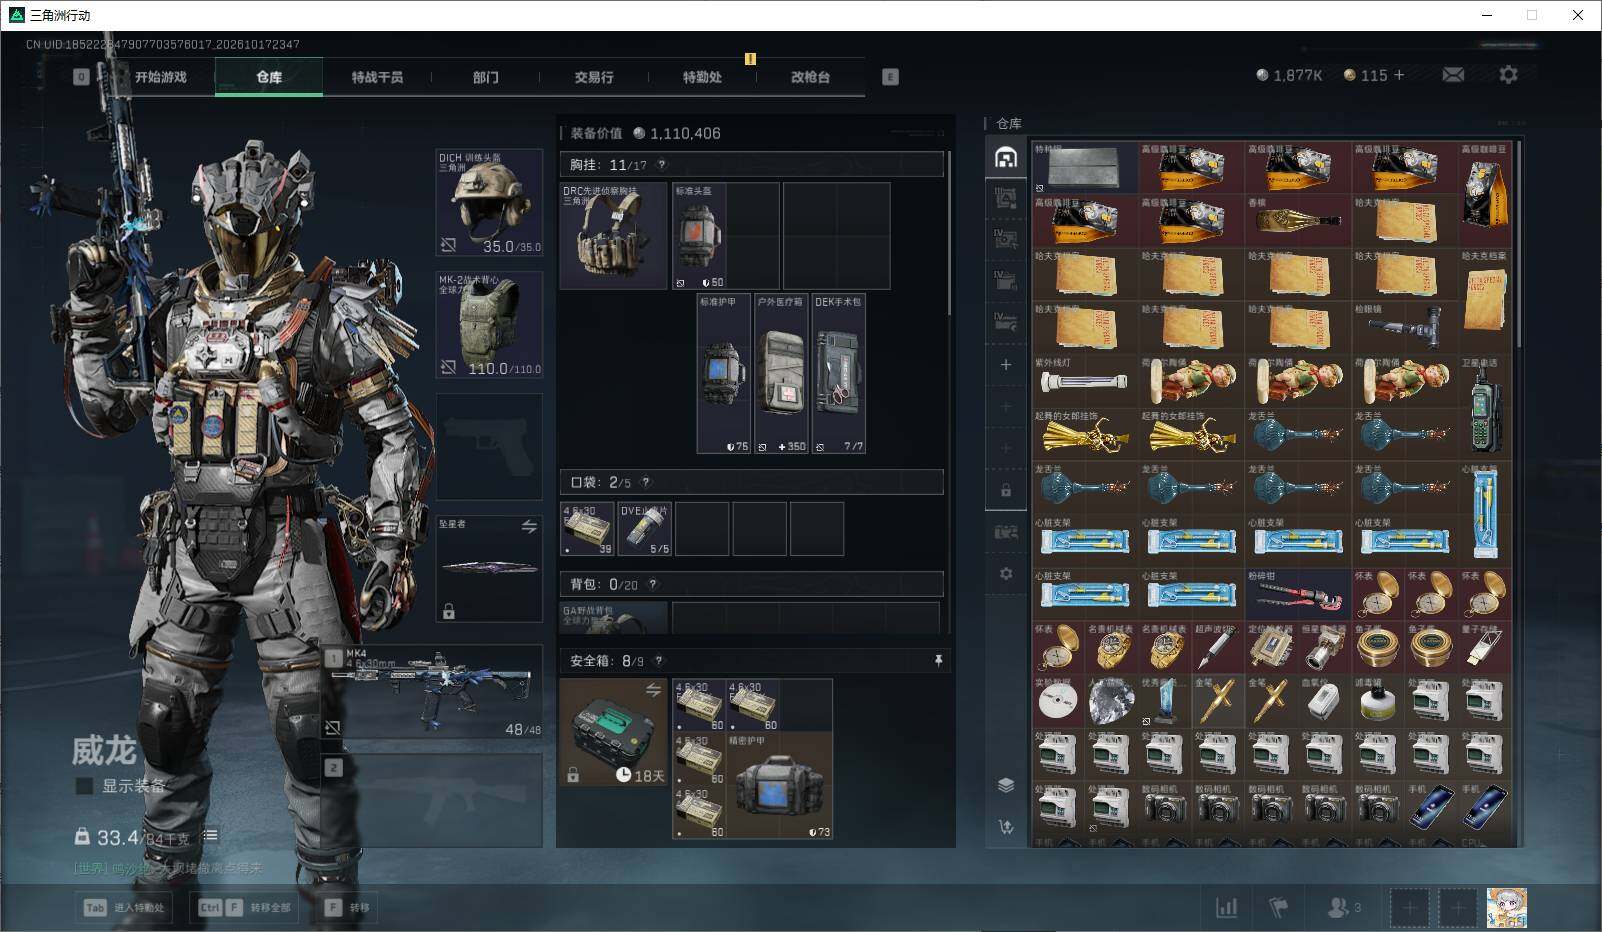Click the chest rig help question mark
1602x932 pixels.
pyautogui.click(x=661, y=165)
